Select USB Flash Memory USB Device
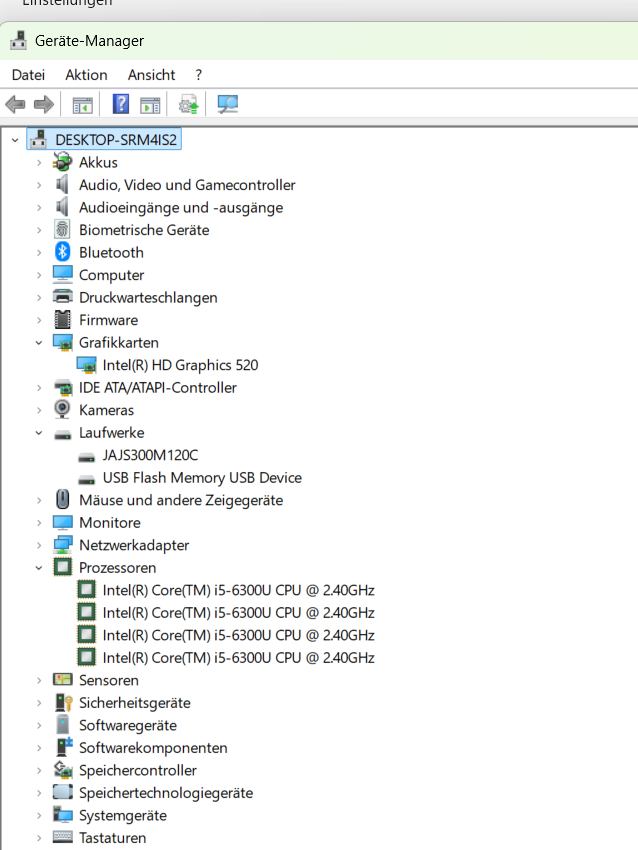The height and width of the screenshot is (850, 638). coord(202,478)
